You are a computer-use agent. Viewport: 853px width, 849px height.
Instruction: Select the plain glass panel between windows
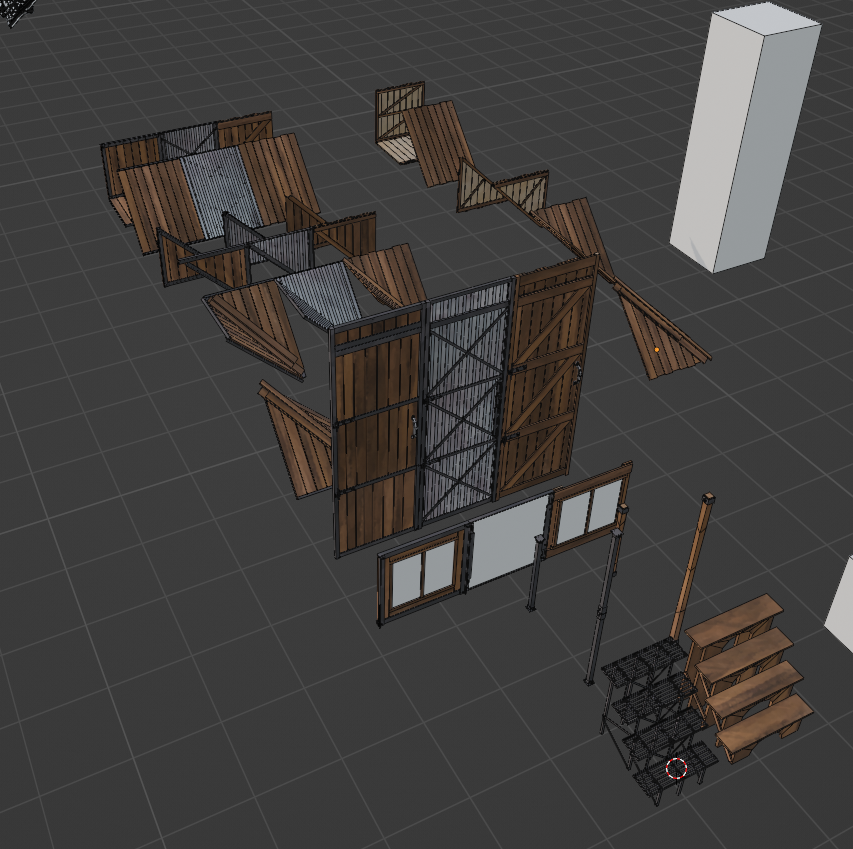[509, 544]
